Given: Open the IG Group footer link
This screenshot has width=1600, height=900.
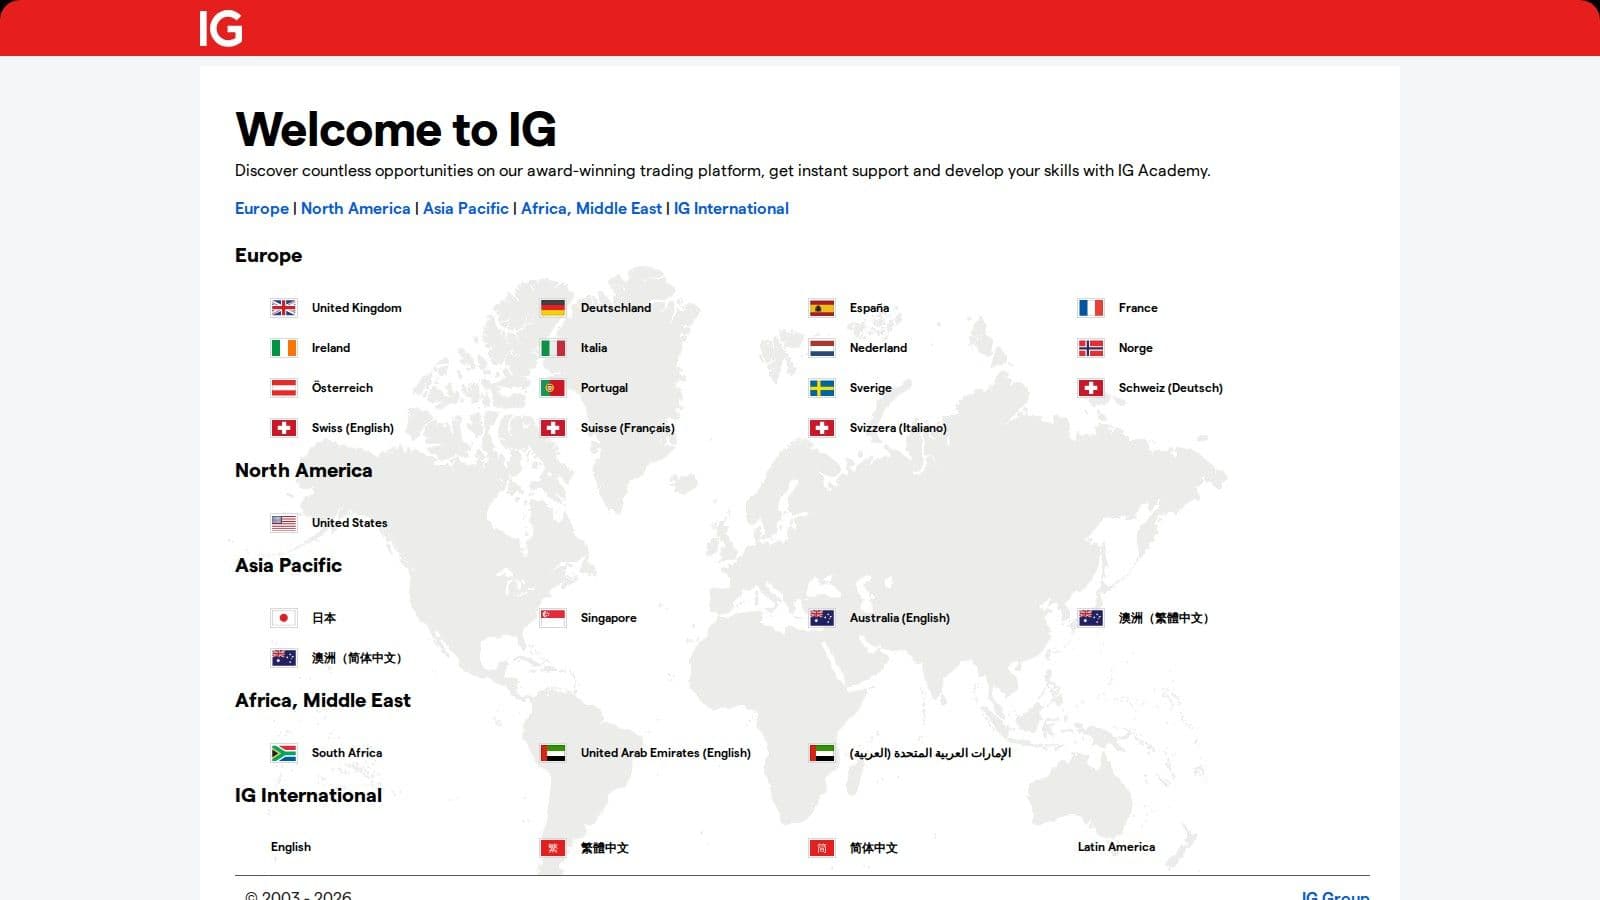Looking at the screenshot, I should (x=1335, y=894).
